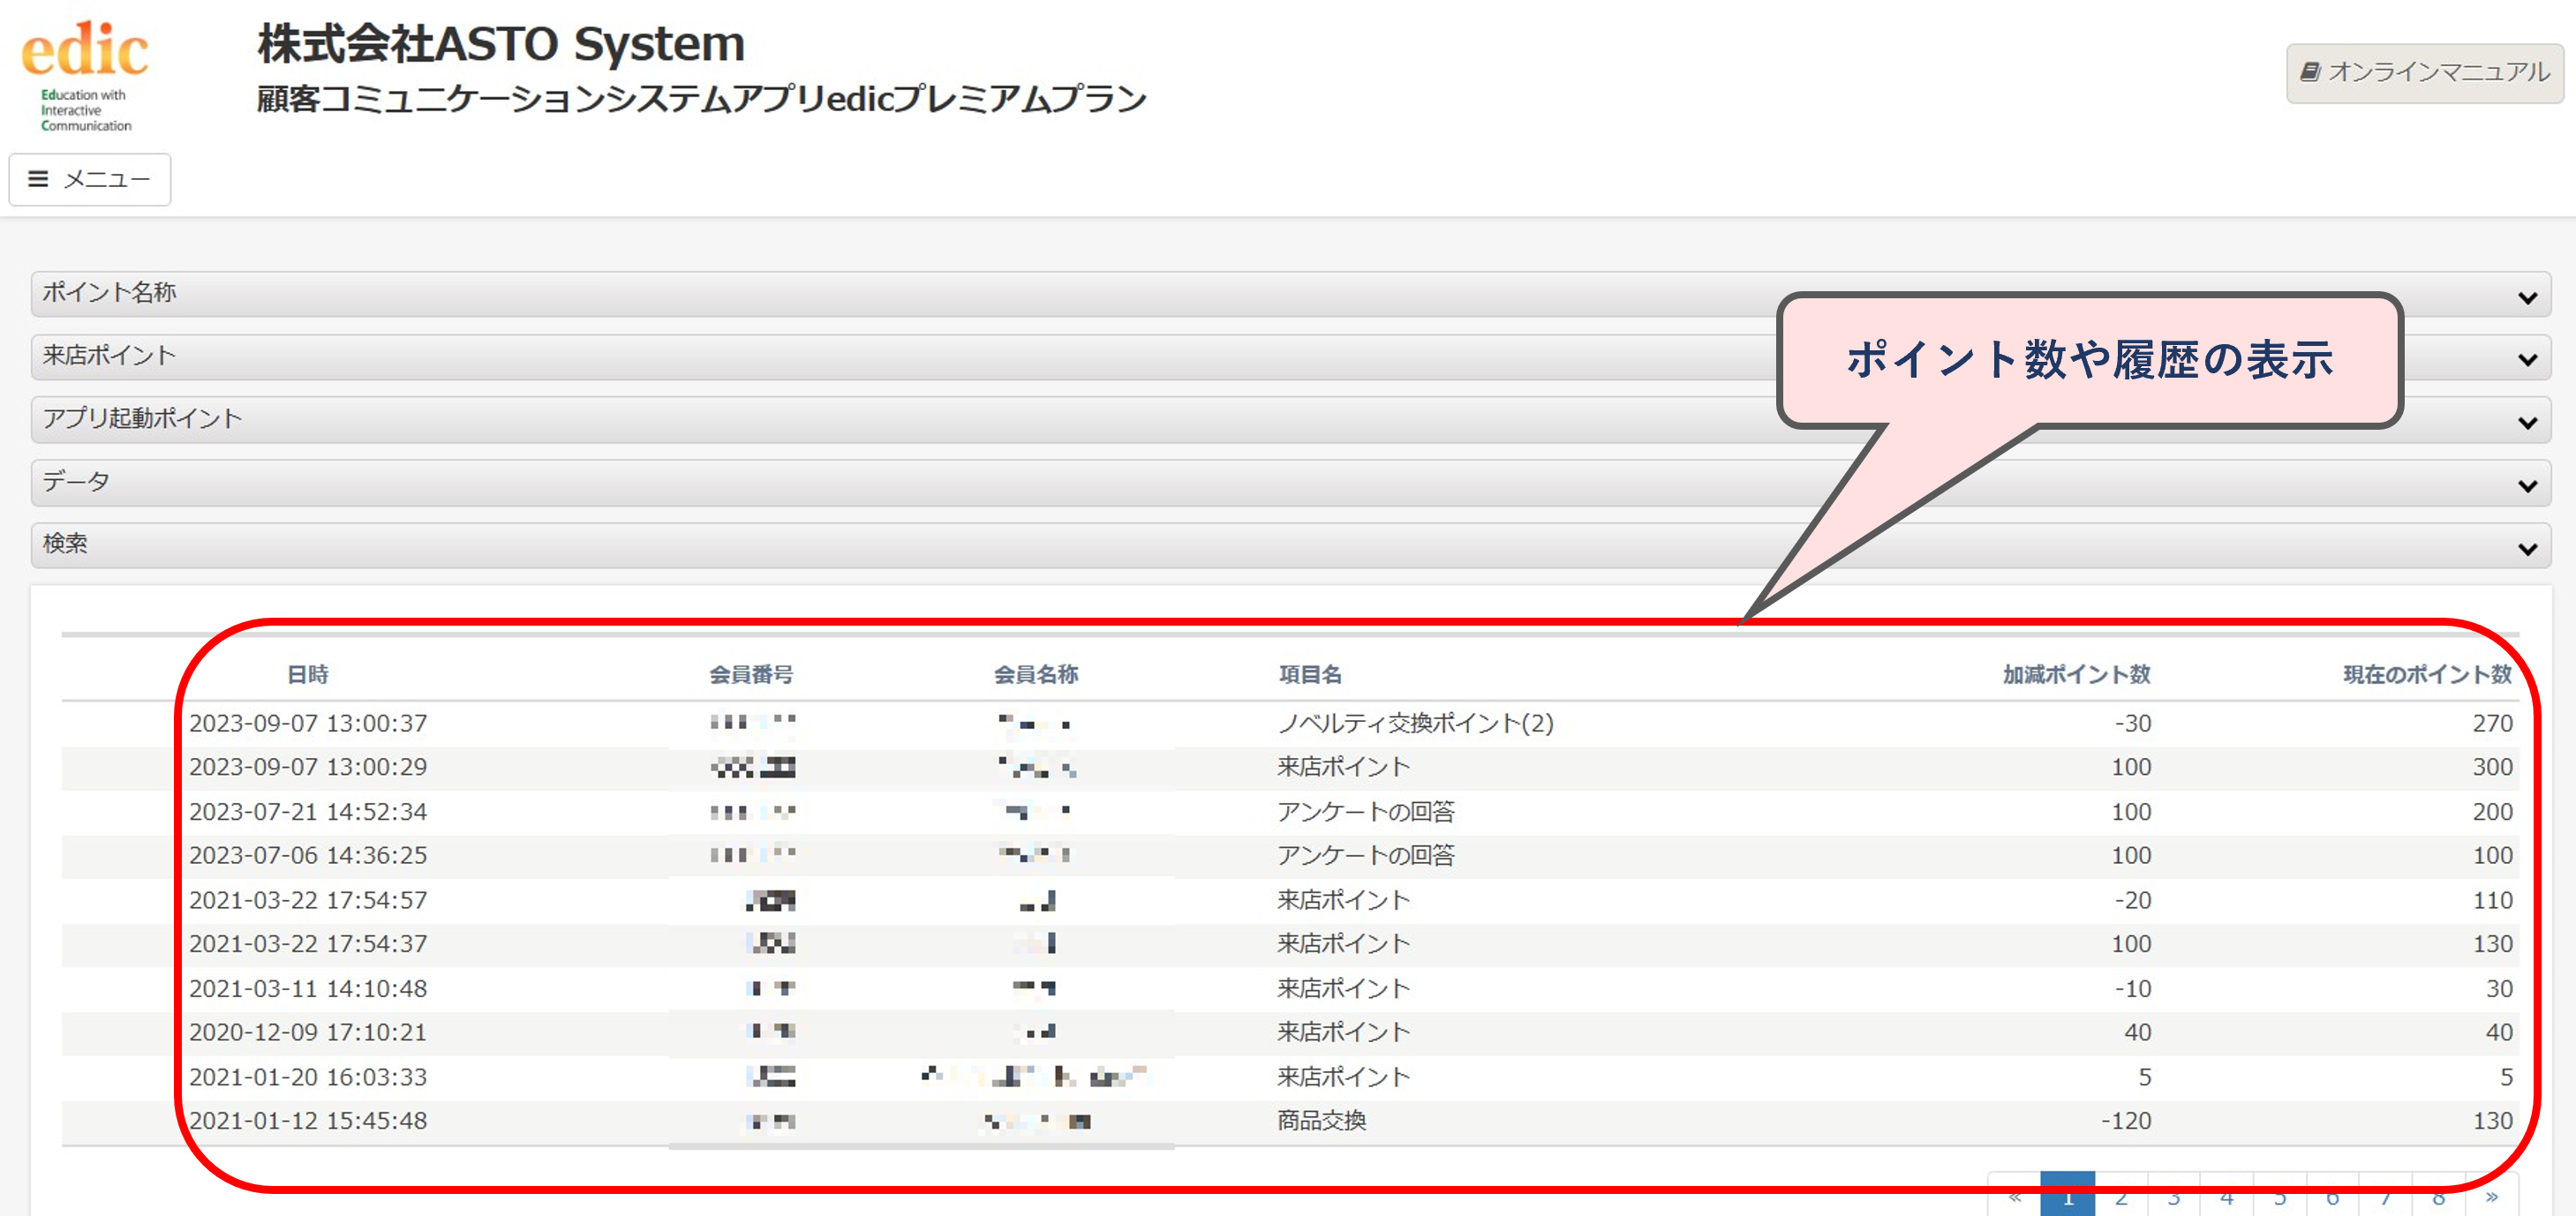Click the データ chevron arrow
Viewport: 2576px width, 1216px height.
(x=2527, y=486)
